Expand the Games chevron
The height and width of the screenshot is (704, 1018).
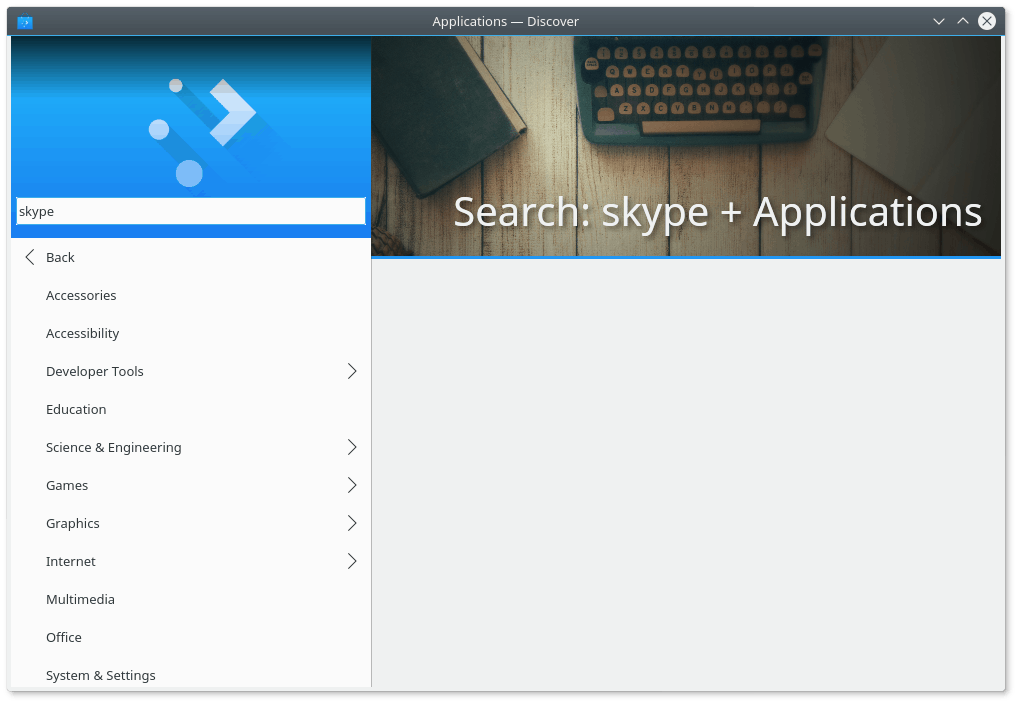pos(352,485)
